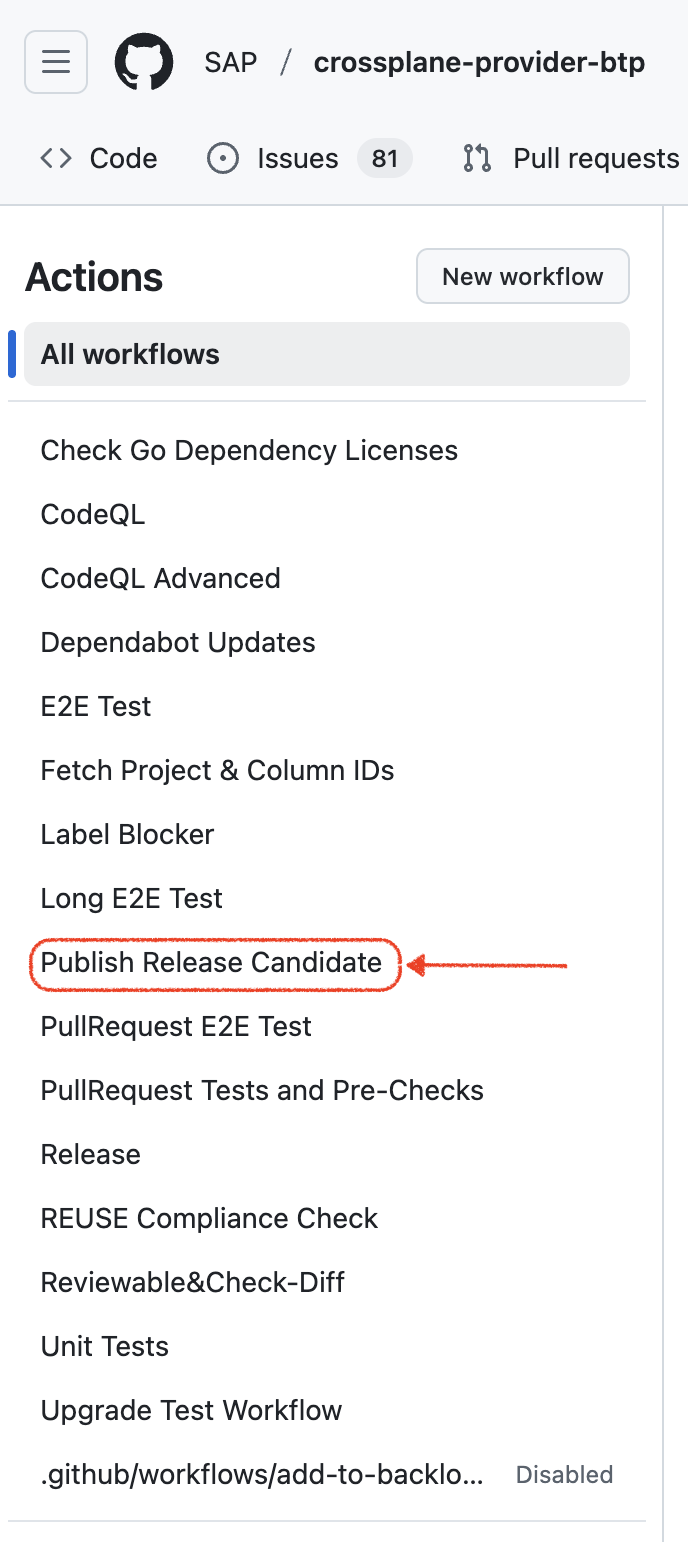This screenshot has width=688, height=1542.
Task: Click the Pull requests branch icon
Action: coord(477,158)
